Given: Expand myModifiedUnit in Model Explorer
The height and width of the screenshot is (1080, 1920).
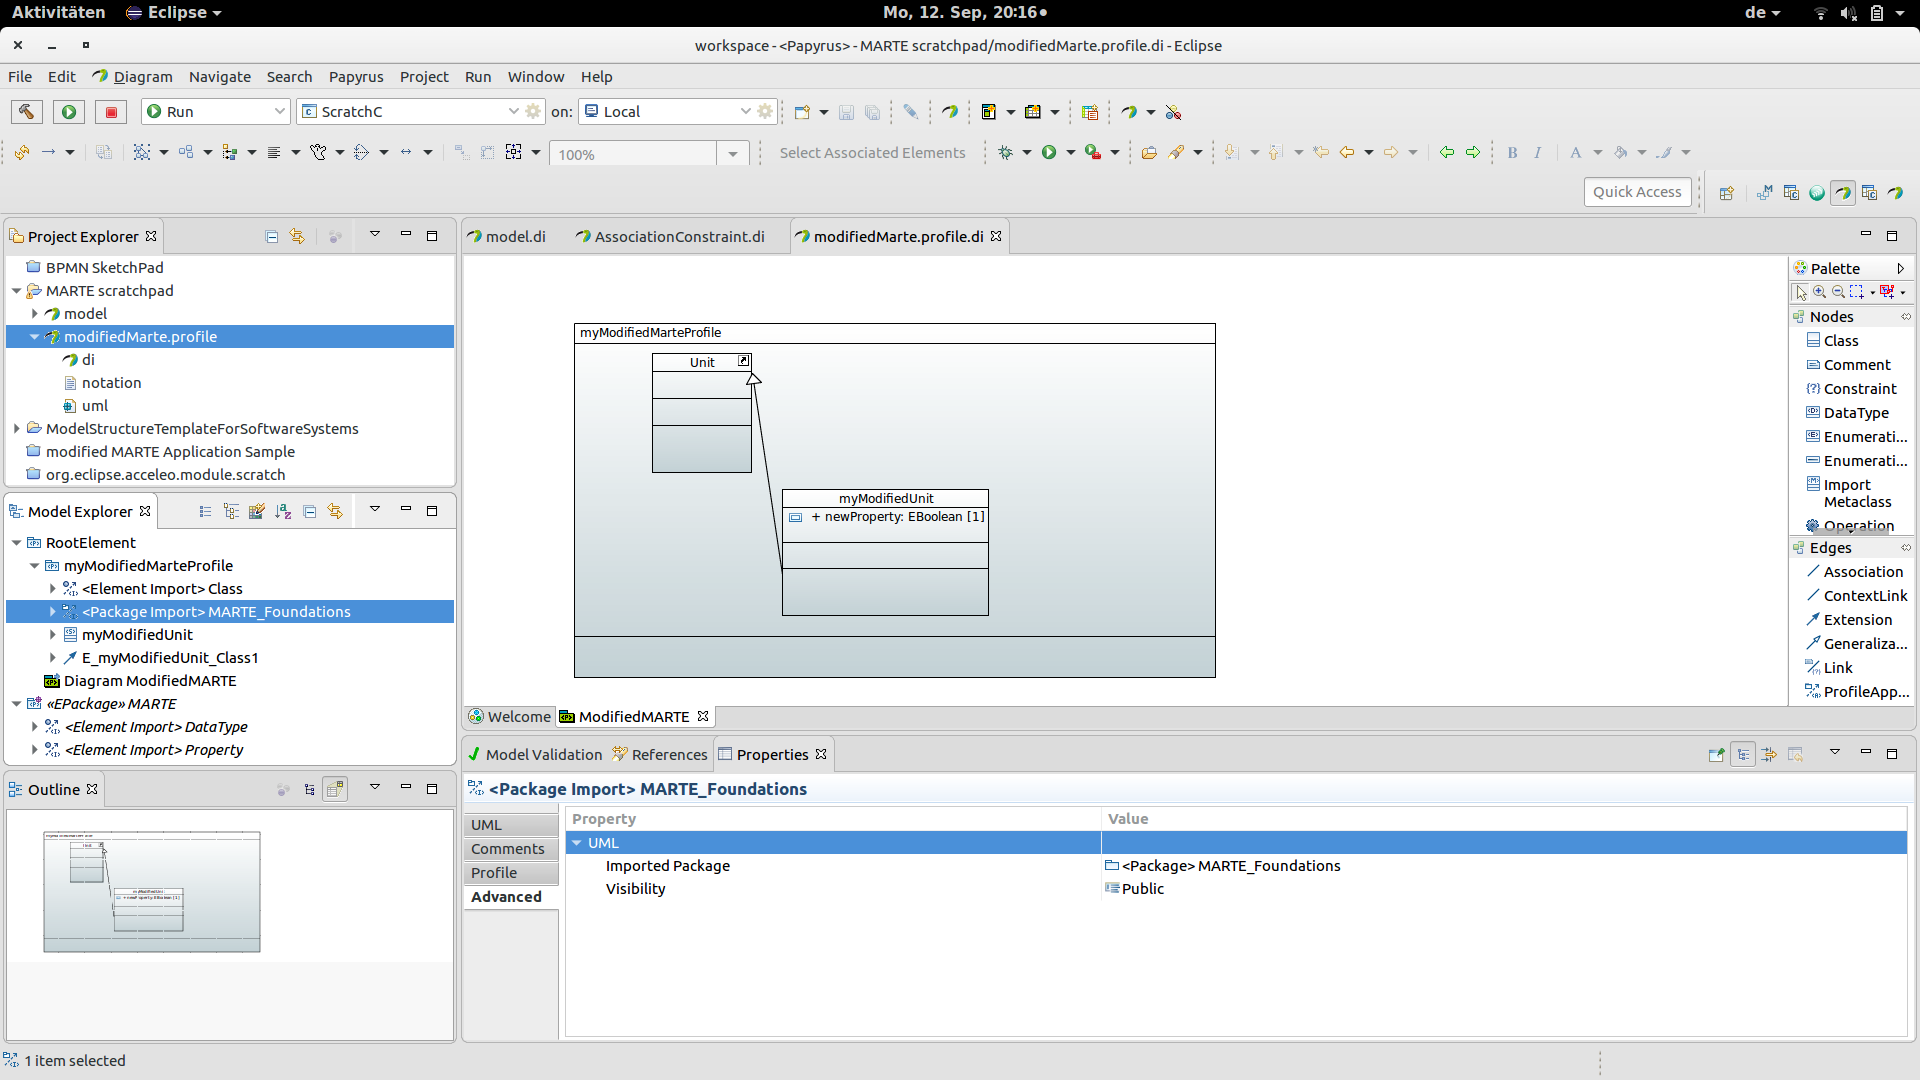Looking at the screenshot, I should tap(53, 635).
